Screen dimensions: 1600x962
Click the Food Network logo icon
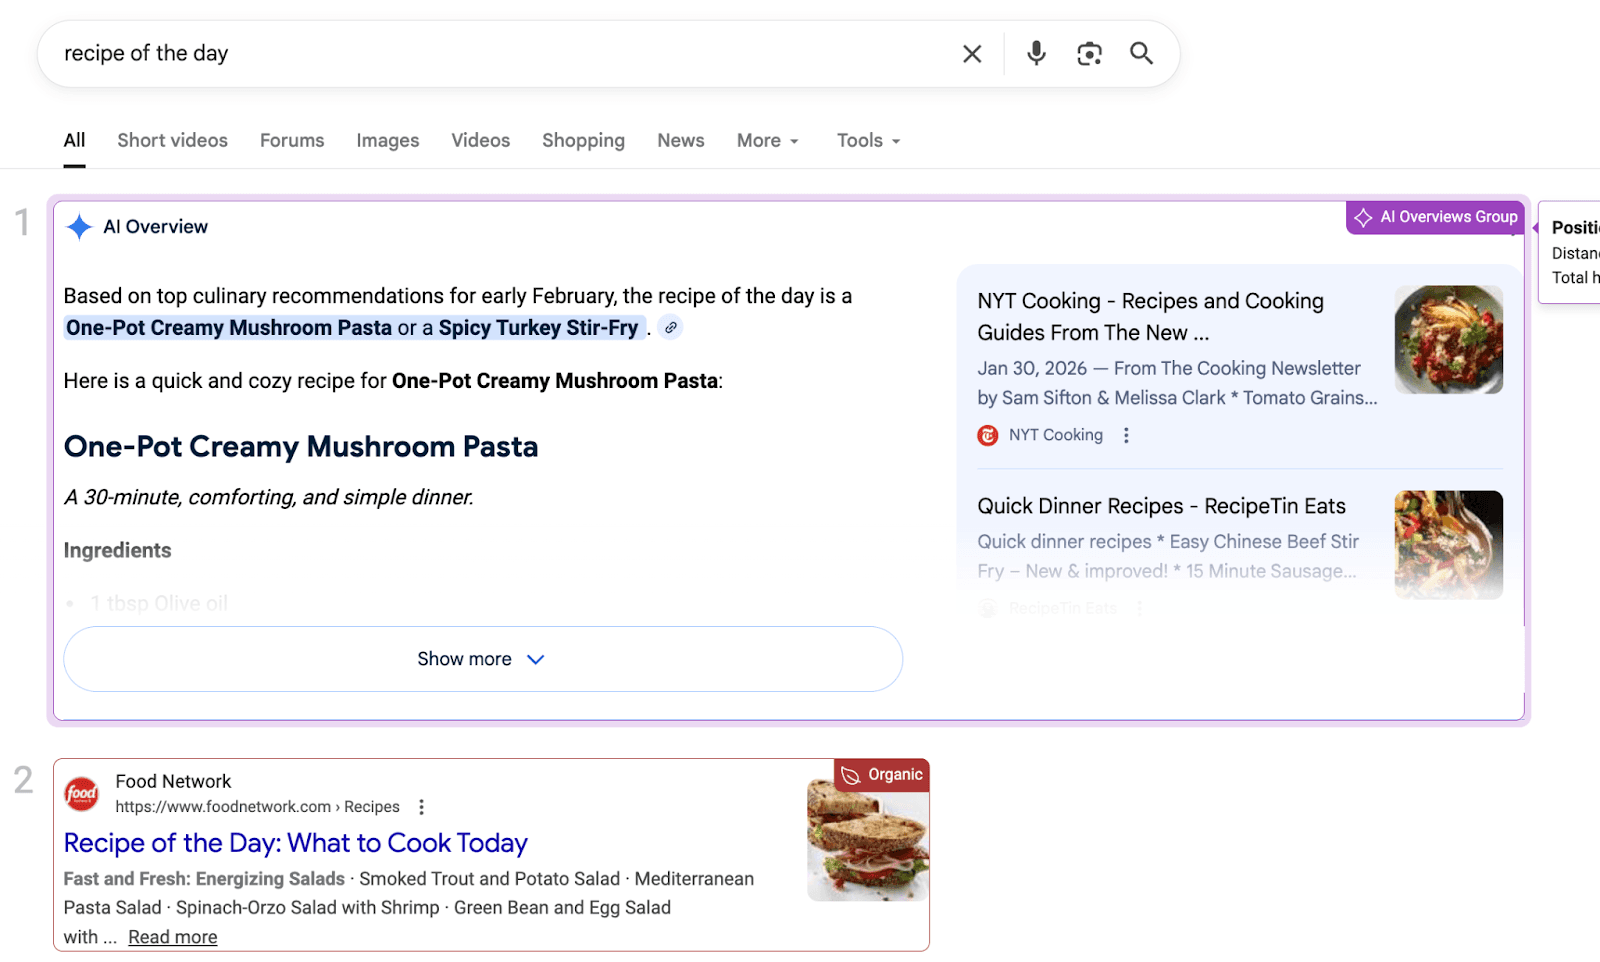click(x=82, y=794)
